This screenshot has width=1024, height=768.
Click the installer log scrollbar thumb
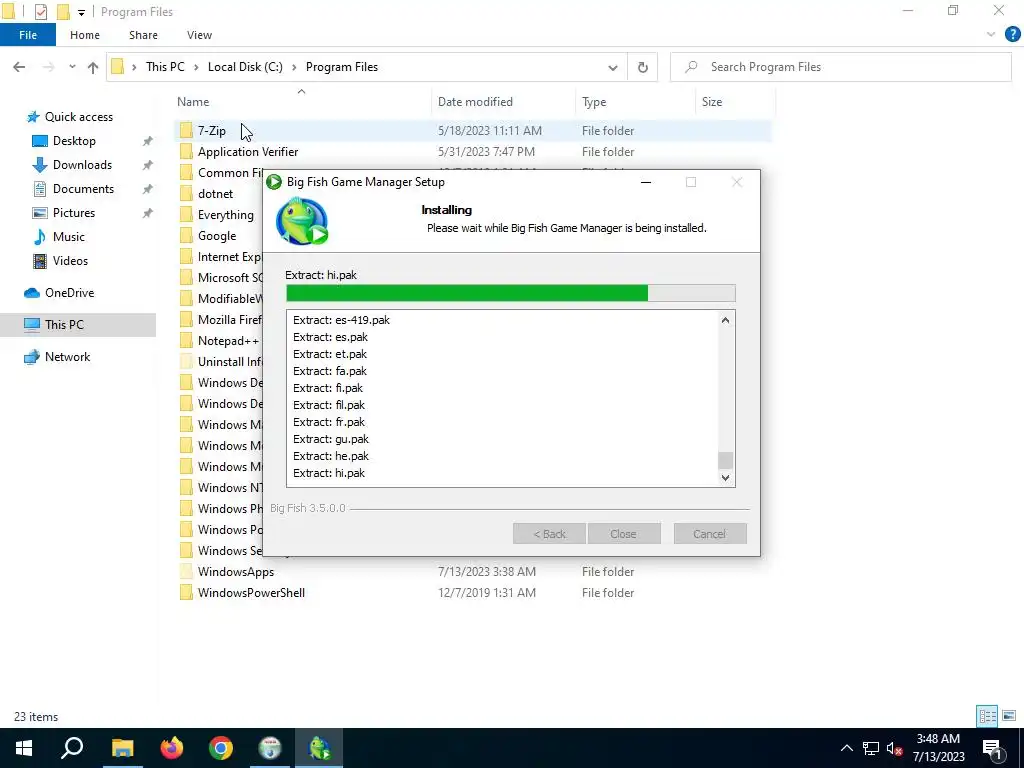(x=726, y=460)
